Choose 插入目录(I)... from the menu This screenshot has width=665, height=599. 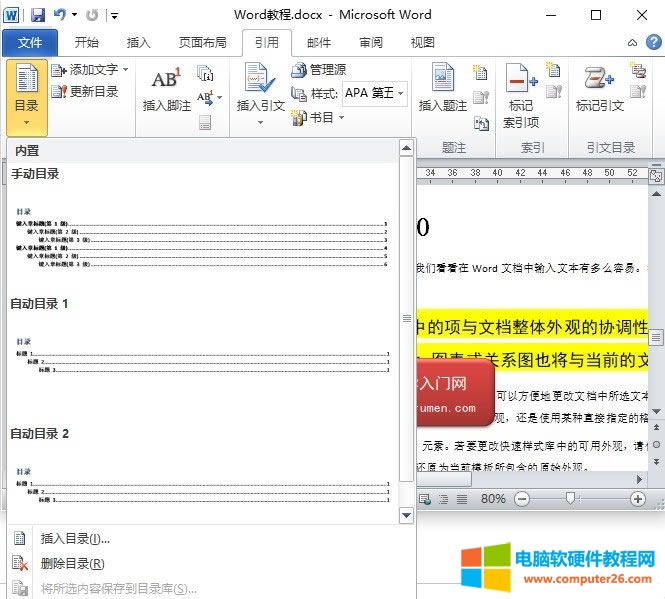pyautogui.click(x=75, y=538)
